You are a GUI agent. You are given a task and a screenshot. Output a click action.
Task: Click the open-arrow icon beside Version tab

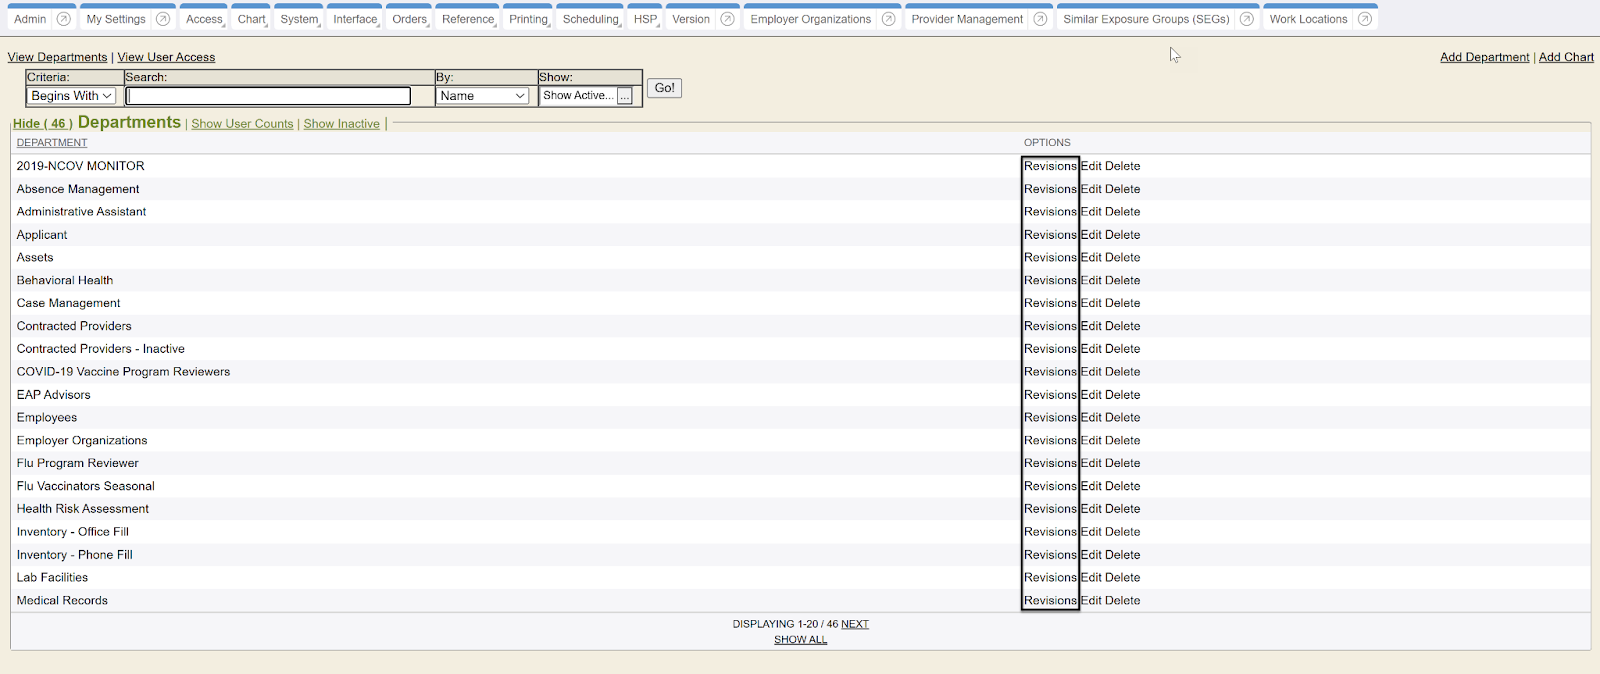click(728, 19)
